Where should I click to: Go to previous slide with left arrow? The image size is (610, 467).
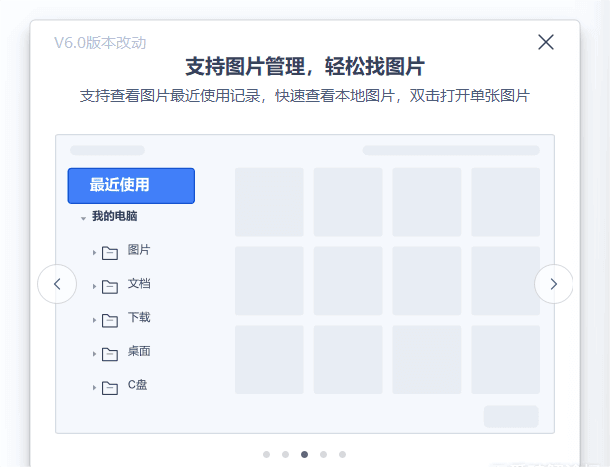pos(57,284)
